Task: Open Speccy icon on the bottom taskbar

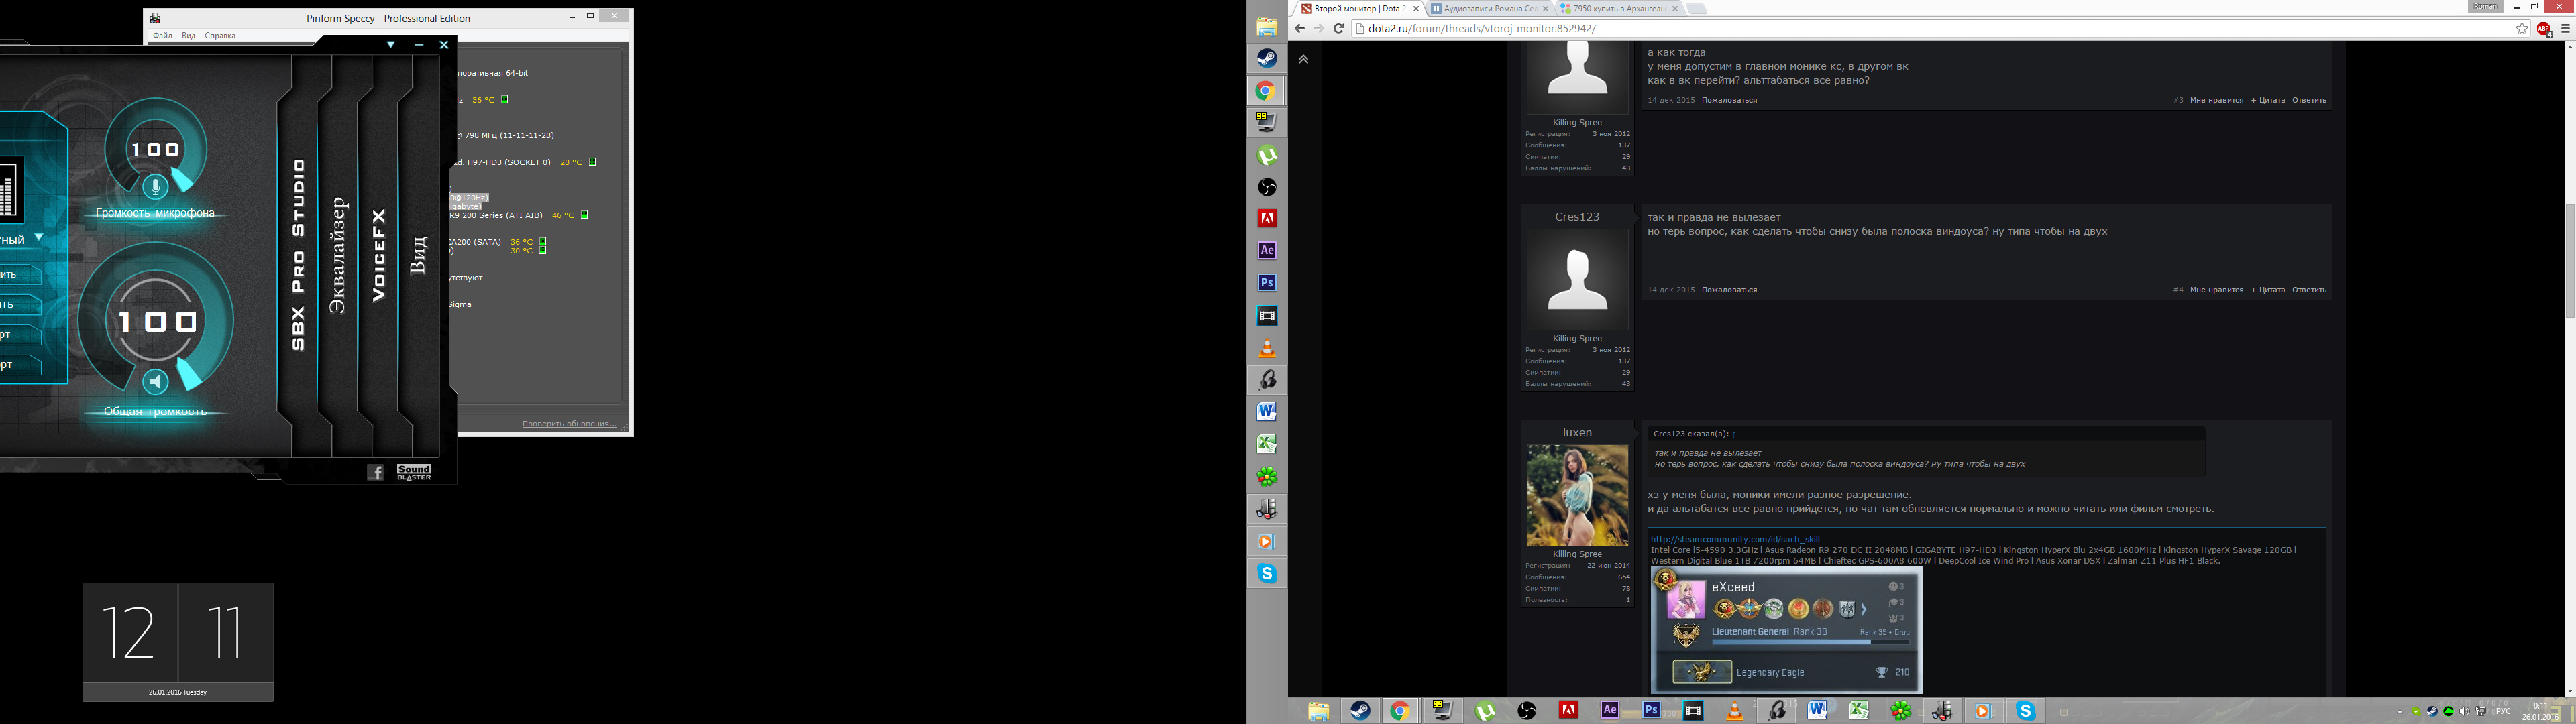Action: [1943, 711]
